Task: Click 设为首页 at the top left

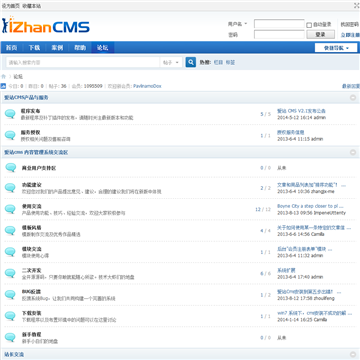Action: 11,6
